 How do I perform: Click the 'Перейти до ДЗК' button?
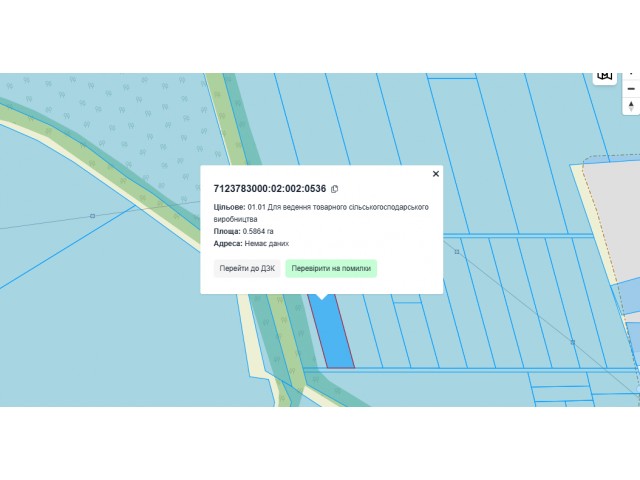(x=247, y=268)
